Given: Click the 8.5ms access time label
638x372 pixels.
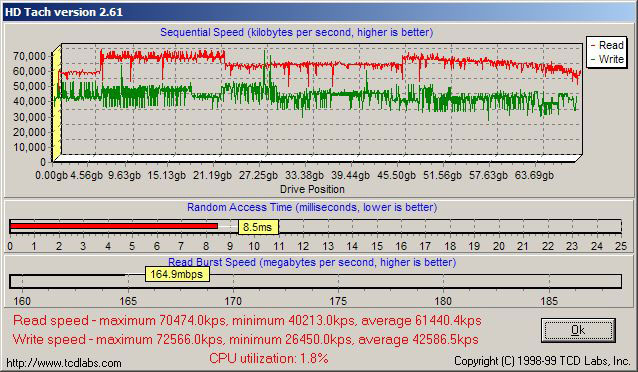Looking at the screenshot, I should click(258, 227).
